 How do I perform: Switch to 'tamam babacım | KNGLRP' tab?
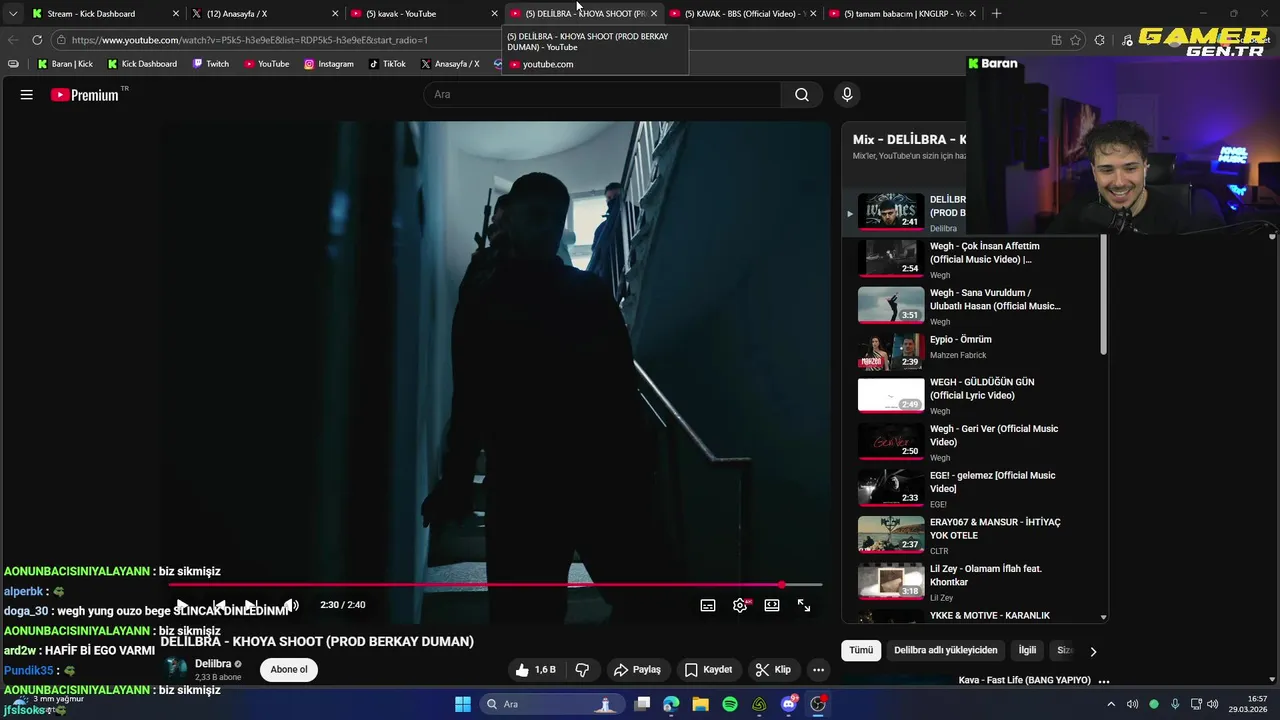[902, 14]
